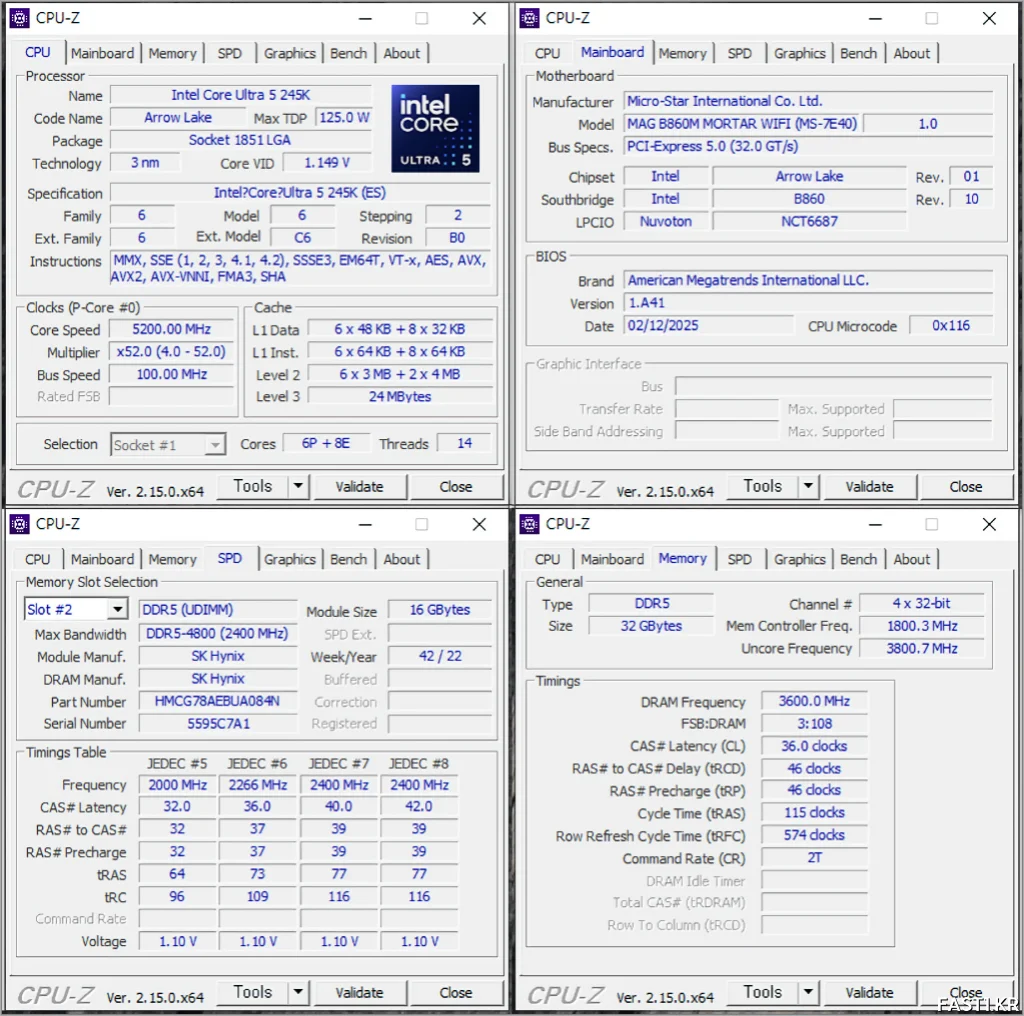Open the Tools dropdown arrow in the Memory window

click(808, 992)
